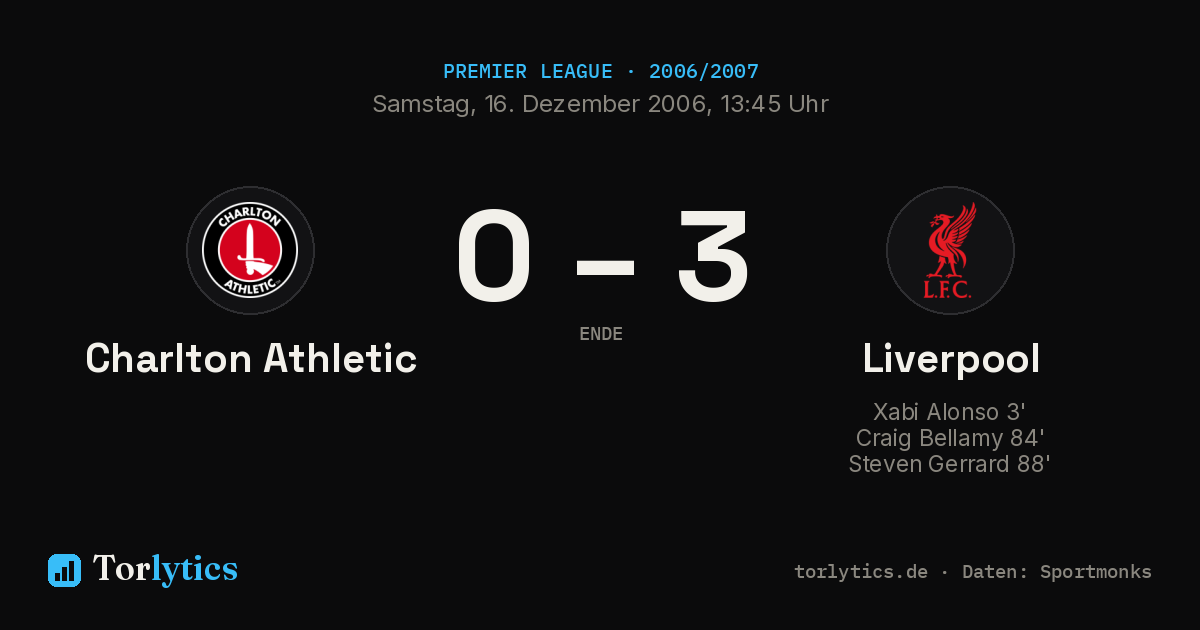
Task: Click the Charlton Athletic club crest
Action: coord(250,250)
